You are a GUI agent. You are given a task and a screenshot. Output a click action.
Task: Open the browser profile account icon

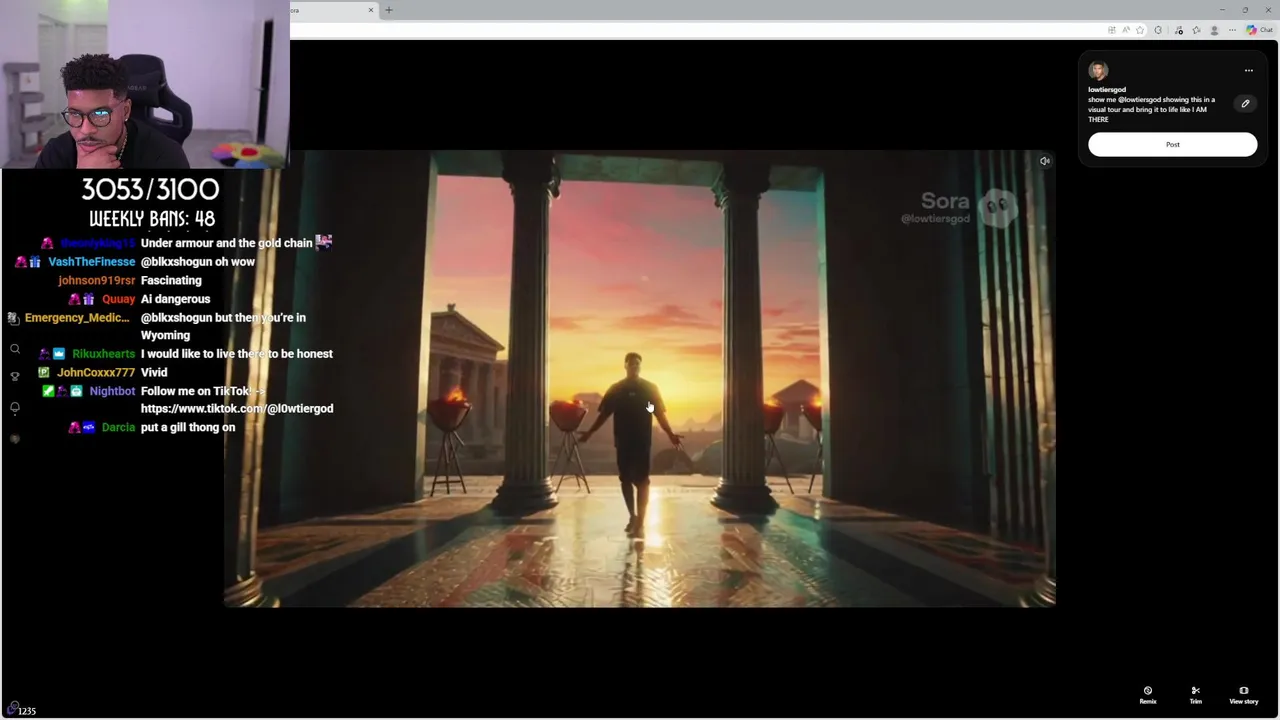(1214, 30)
